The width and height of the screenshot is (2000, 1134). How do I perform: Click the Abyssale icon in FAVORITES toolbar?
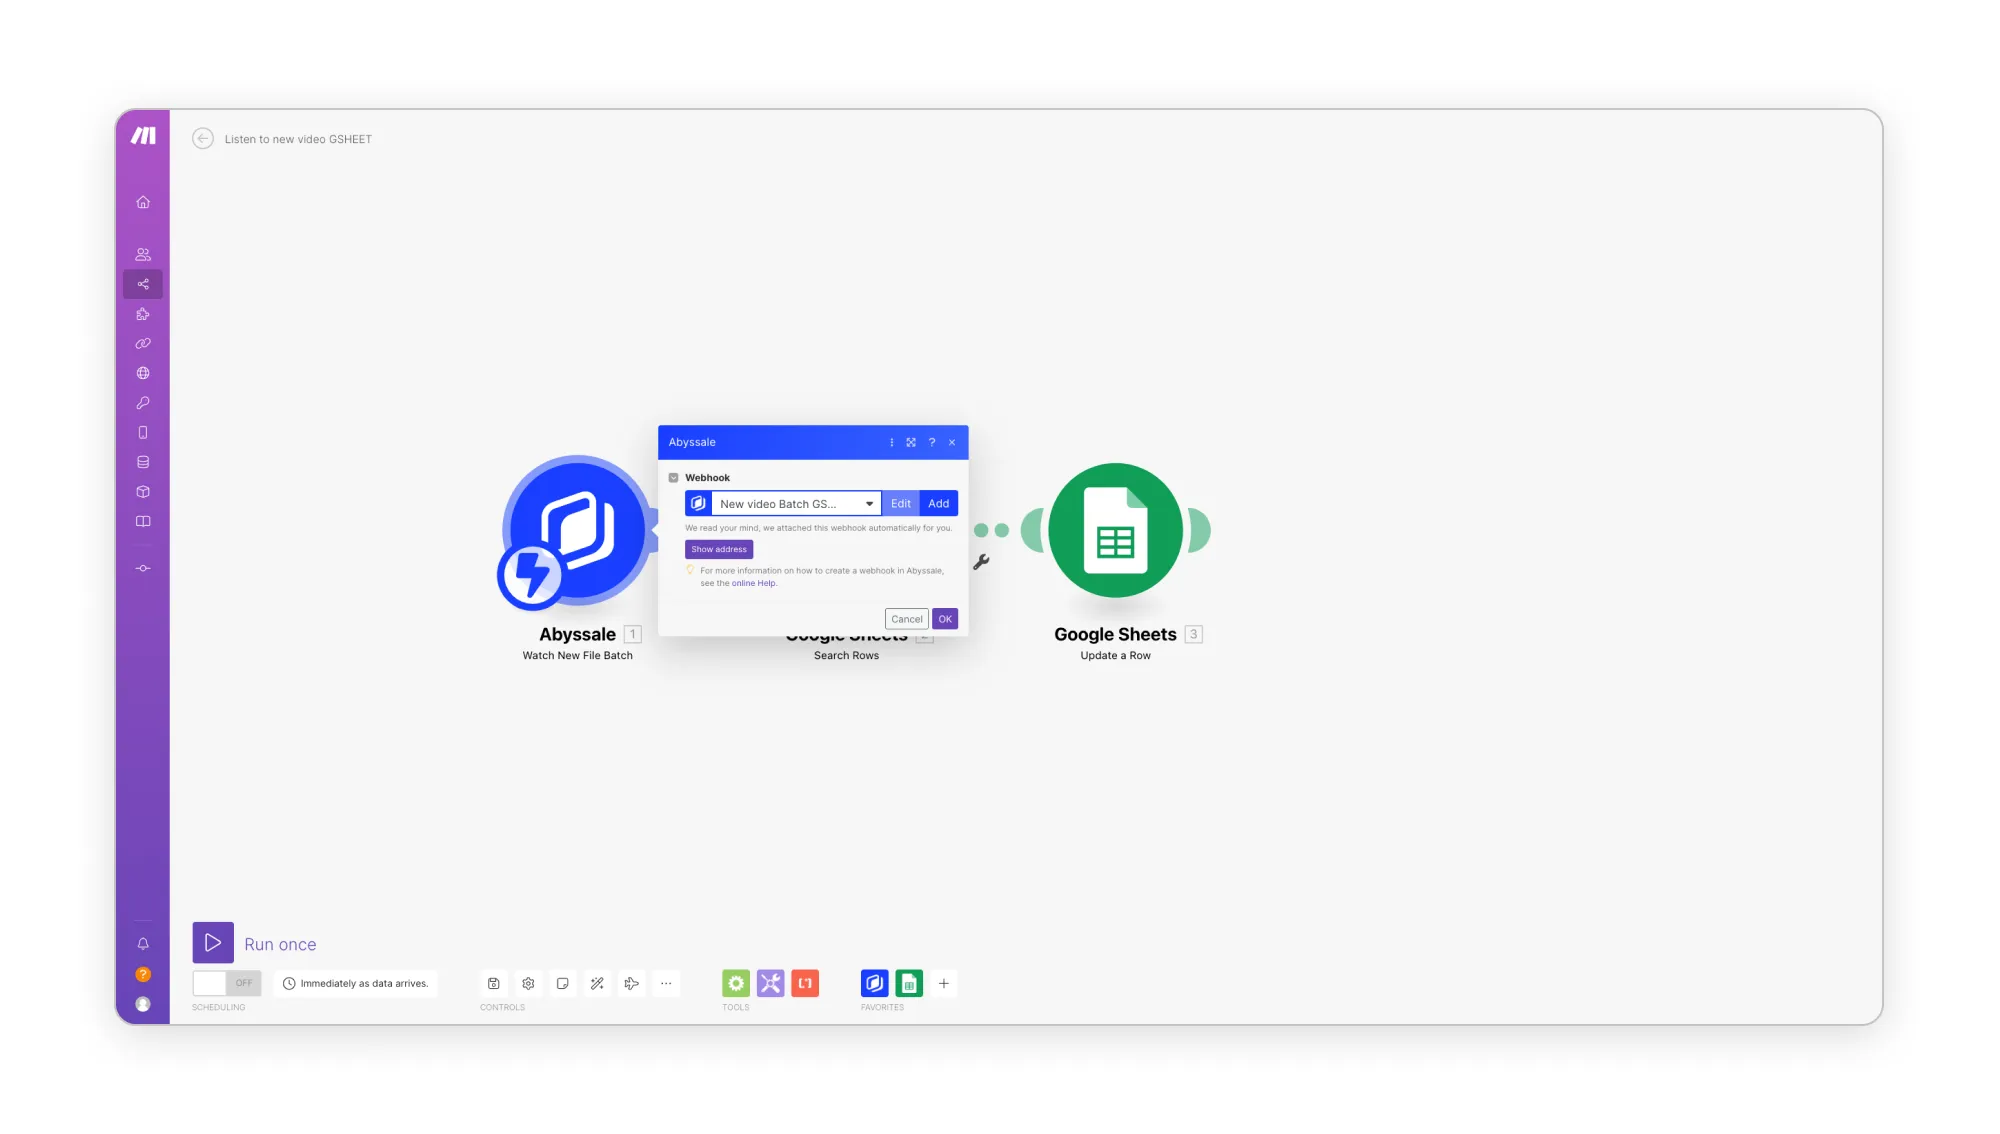874,983
